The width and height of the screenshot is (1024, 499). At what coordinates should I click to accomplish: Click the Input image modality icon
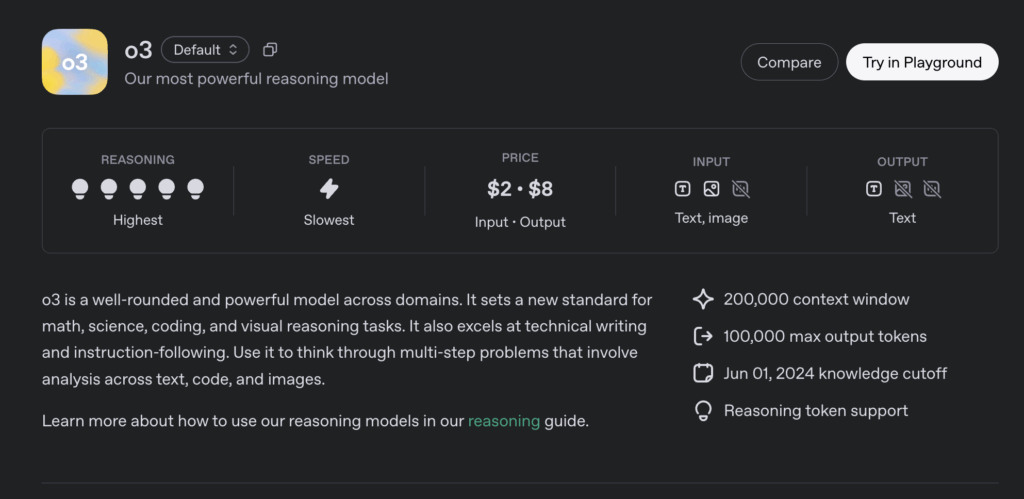(711, 189)
